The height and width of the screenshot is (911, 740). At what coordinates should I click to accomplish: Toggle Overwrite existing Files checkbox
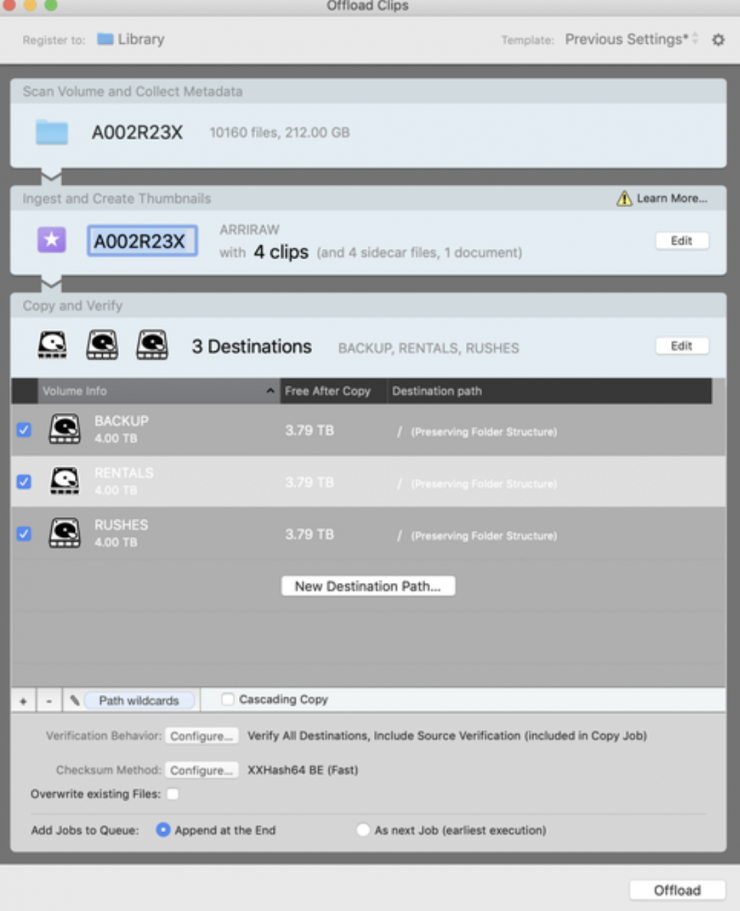pyautogui.click(x=173, y=794)
